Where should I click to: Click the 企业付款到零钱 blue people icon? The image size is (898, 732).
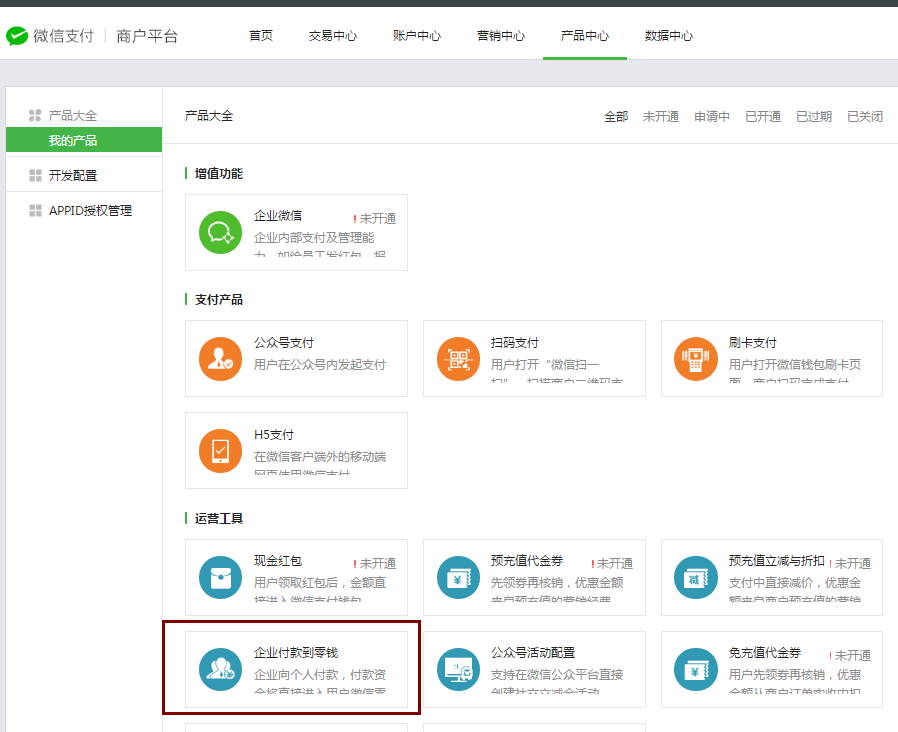tap(220, 670)
